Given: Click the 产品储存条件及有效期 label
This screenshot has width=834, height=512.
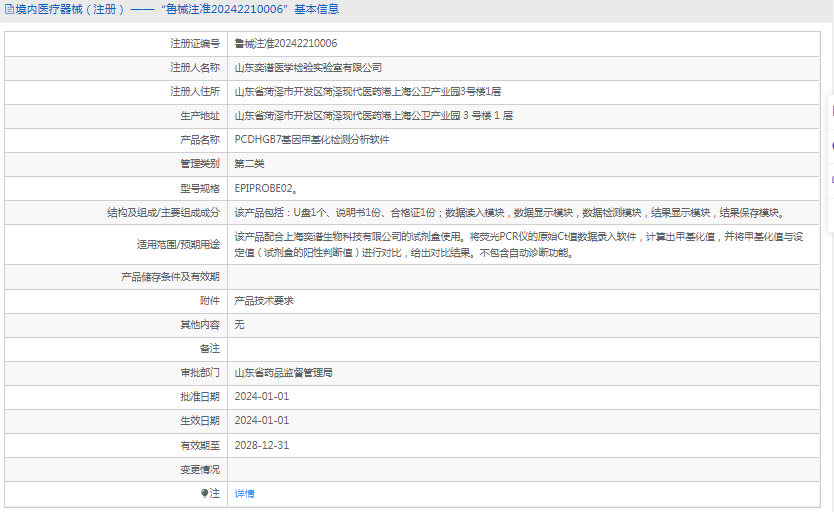Looking at the screenshot, I should pos(170,277).
